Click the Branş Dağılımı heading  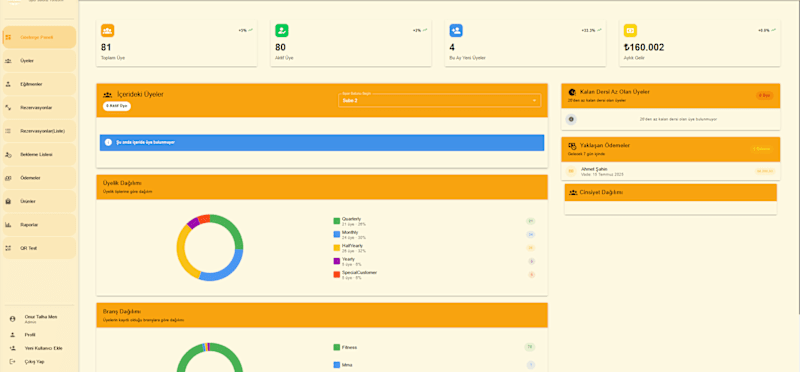tap(122, 311)
